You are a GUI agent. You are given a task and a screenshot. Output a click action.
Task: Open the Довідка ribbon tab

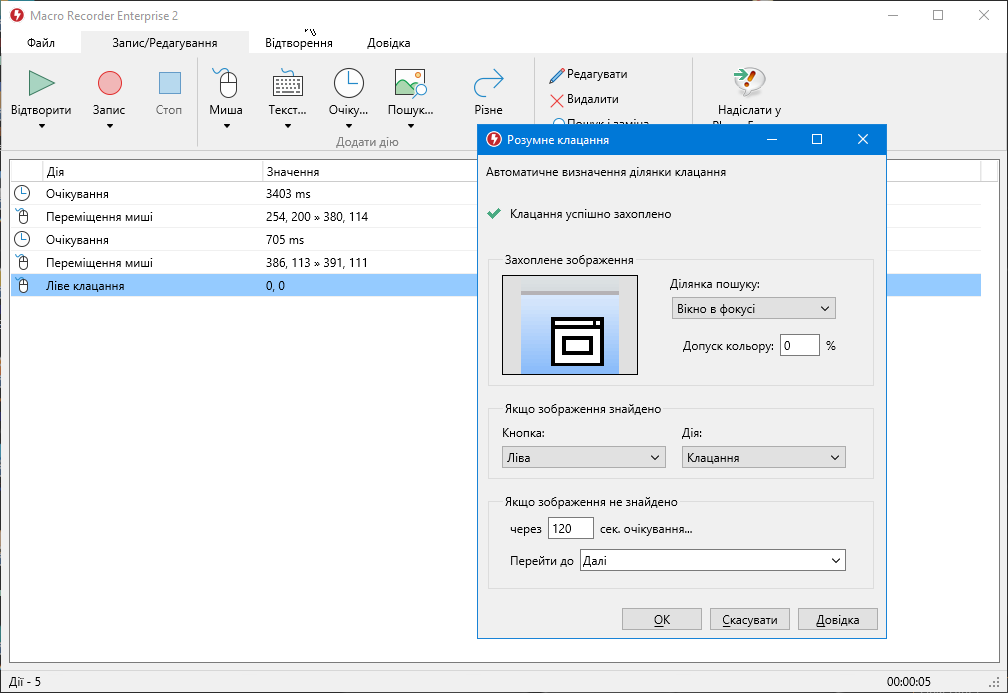pyautogui.click(x=388, y=43)
